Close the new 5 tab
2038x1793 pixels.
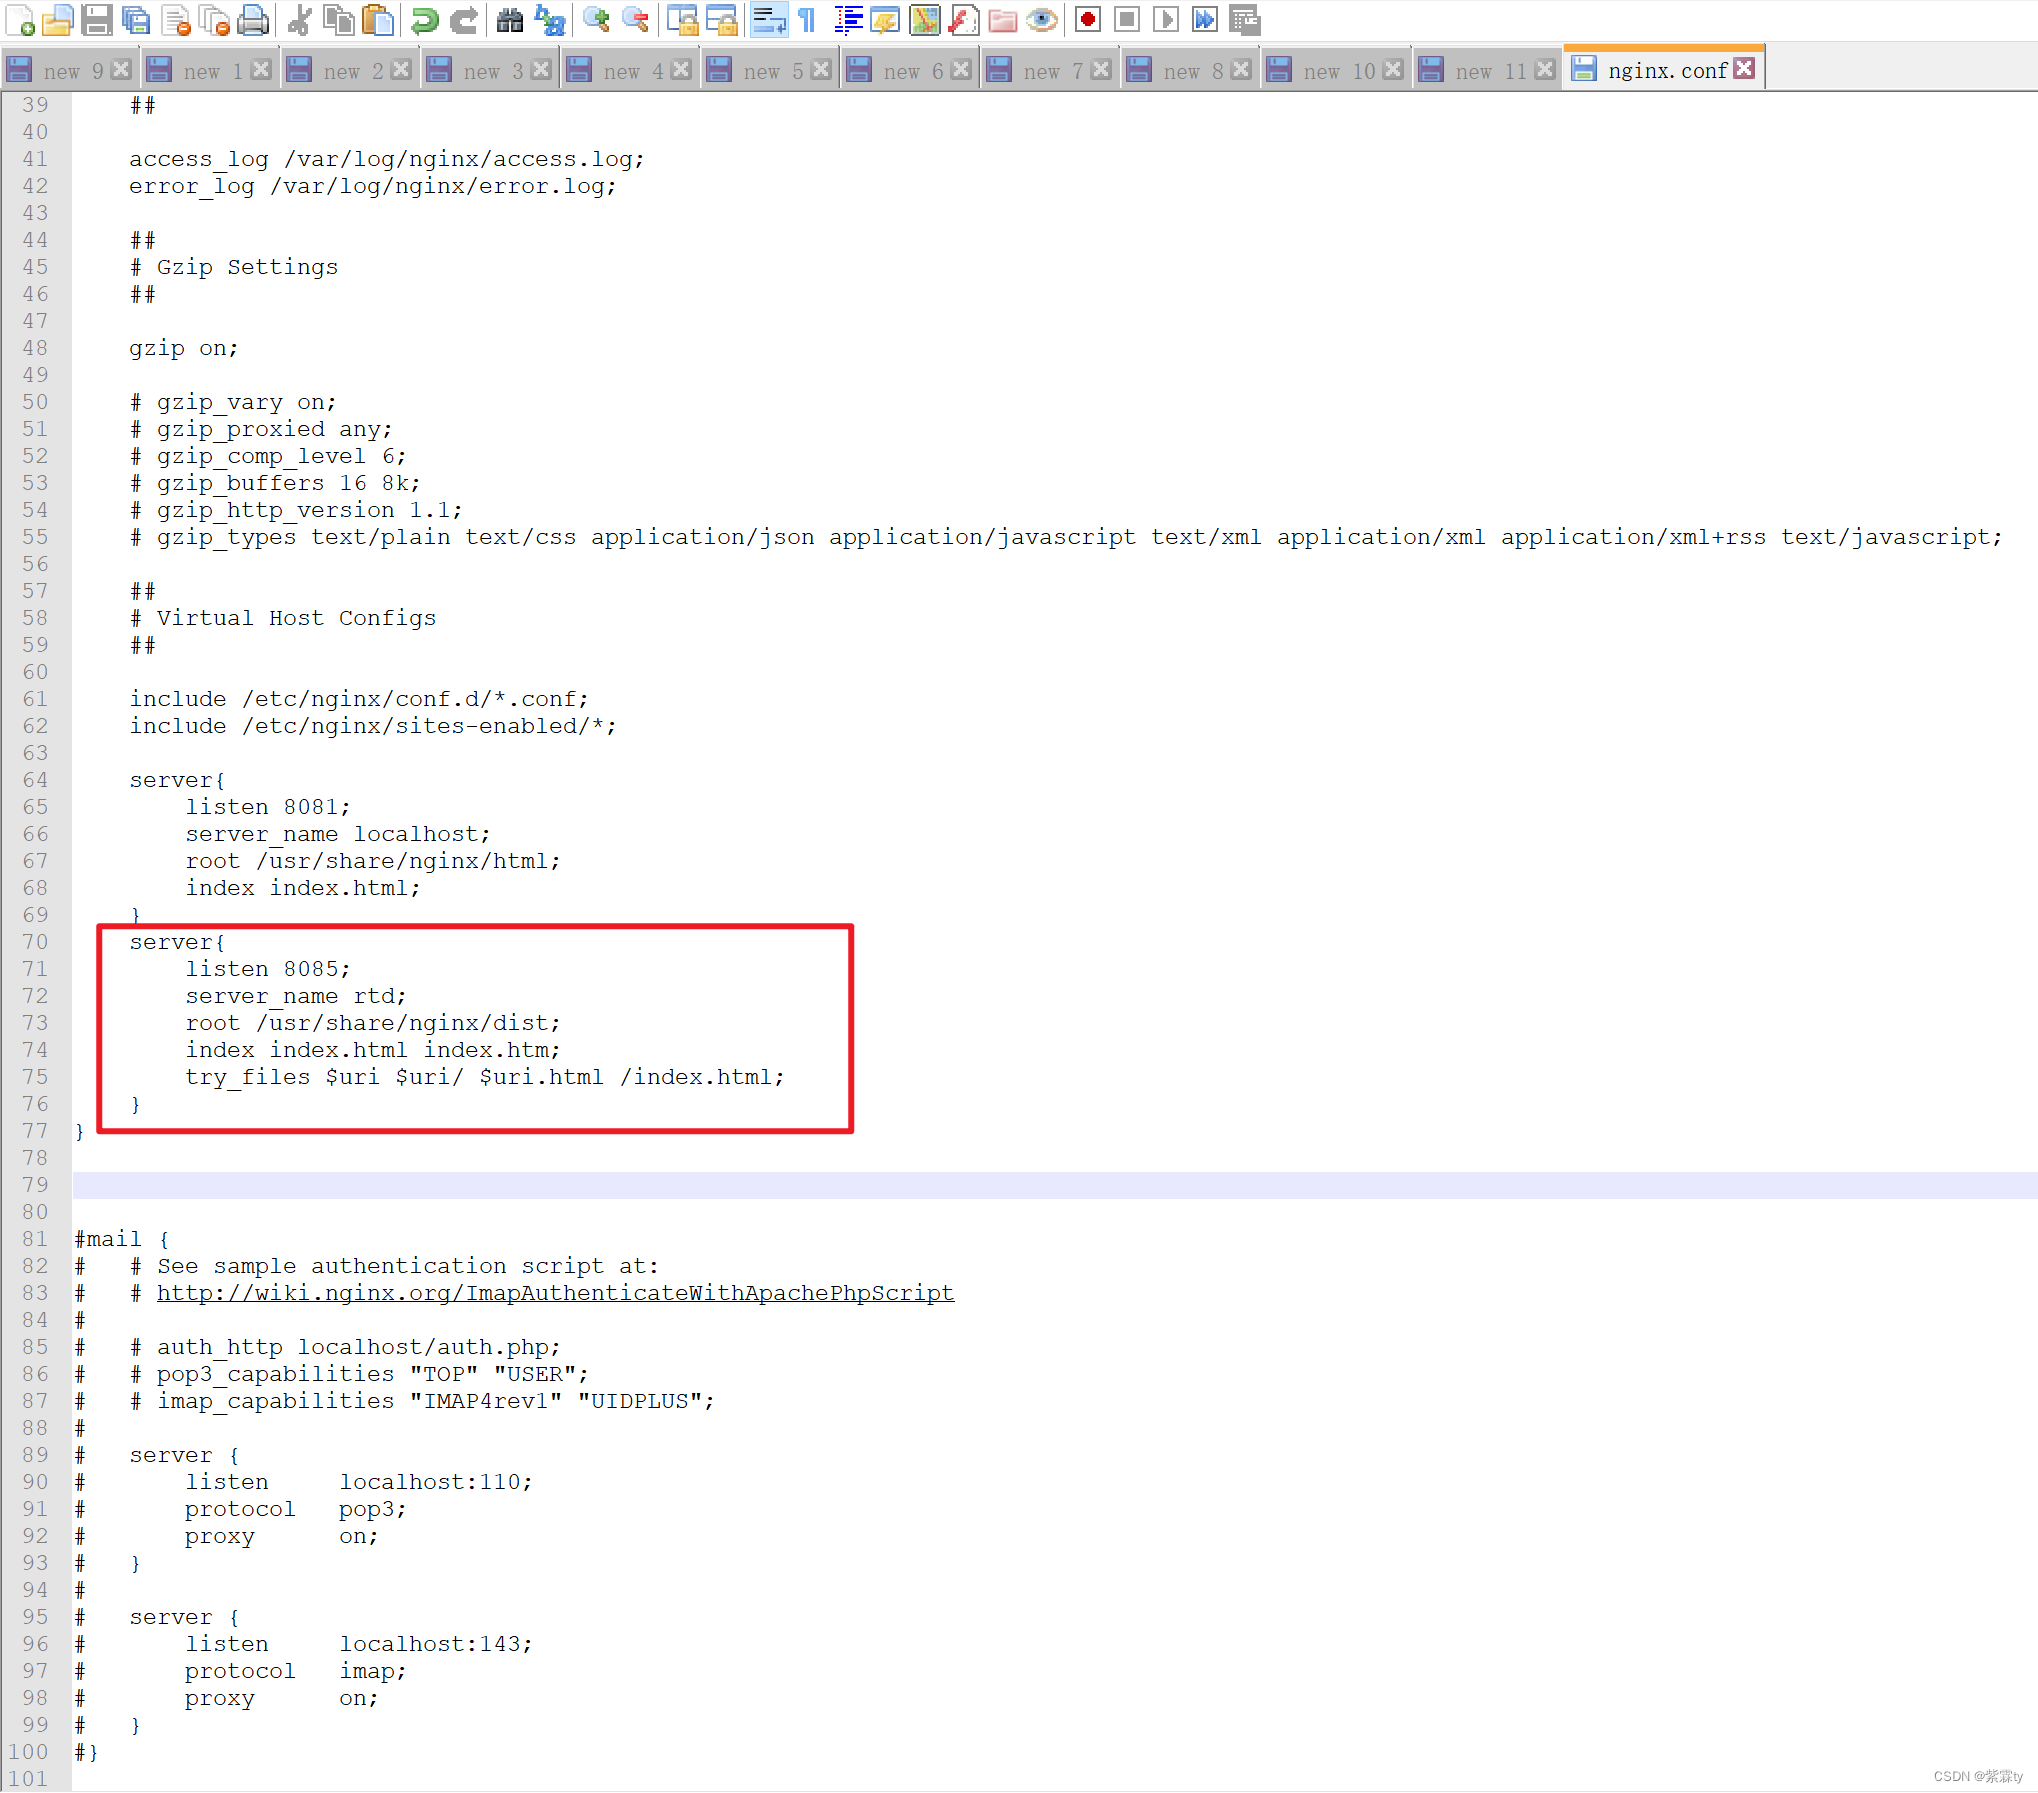coord(820,69)
